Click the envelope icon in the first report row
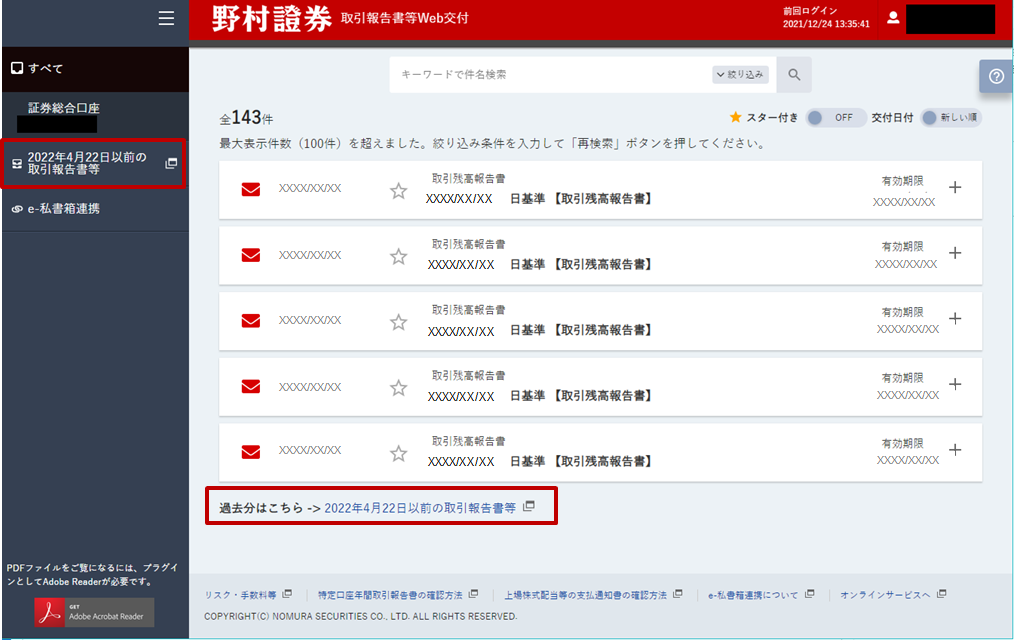This screenshot has height=640, width=1014. click(251, 189)
